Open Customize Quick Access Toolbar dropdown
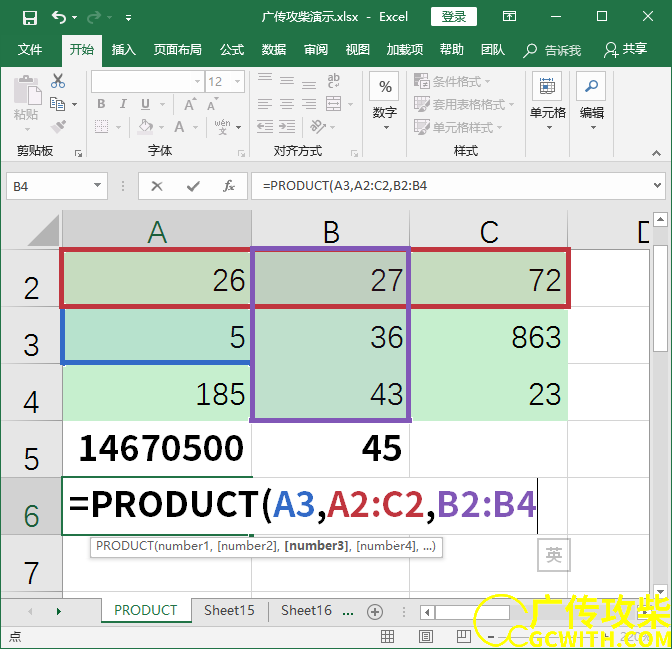Screen dimensions: 672x649 pyautogui.click(x=128, y=18)
